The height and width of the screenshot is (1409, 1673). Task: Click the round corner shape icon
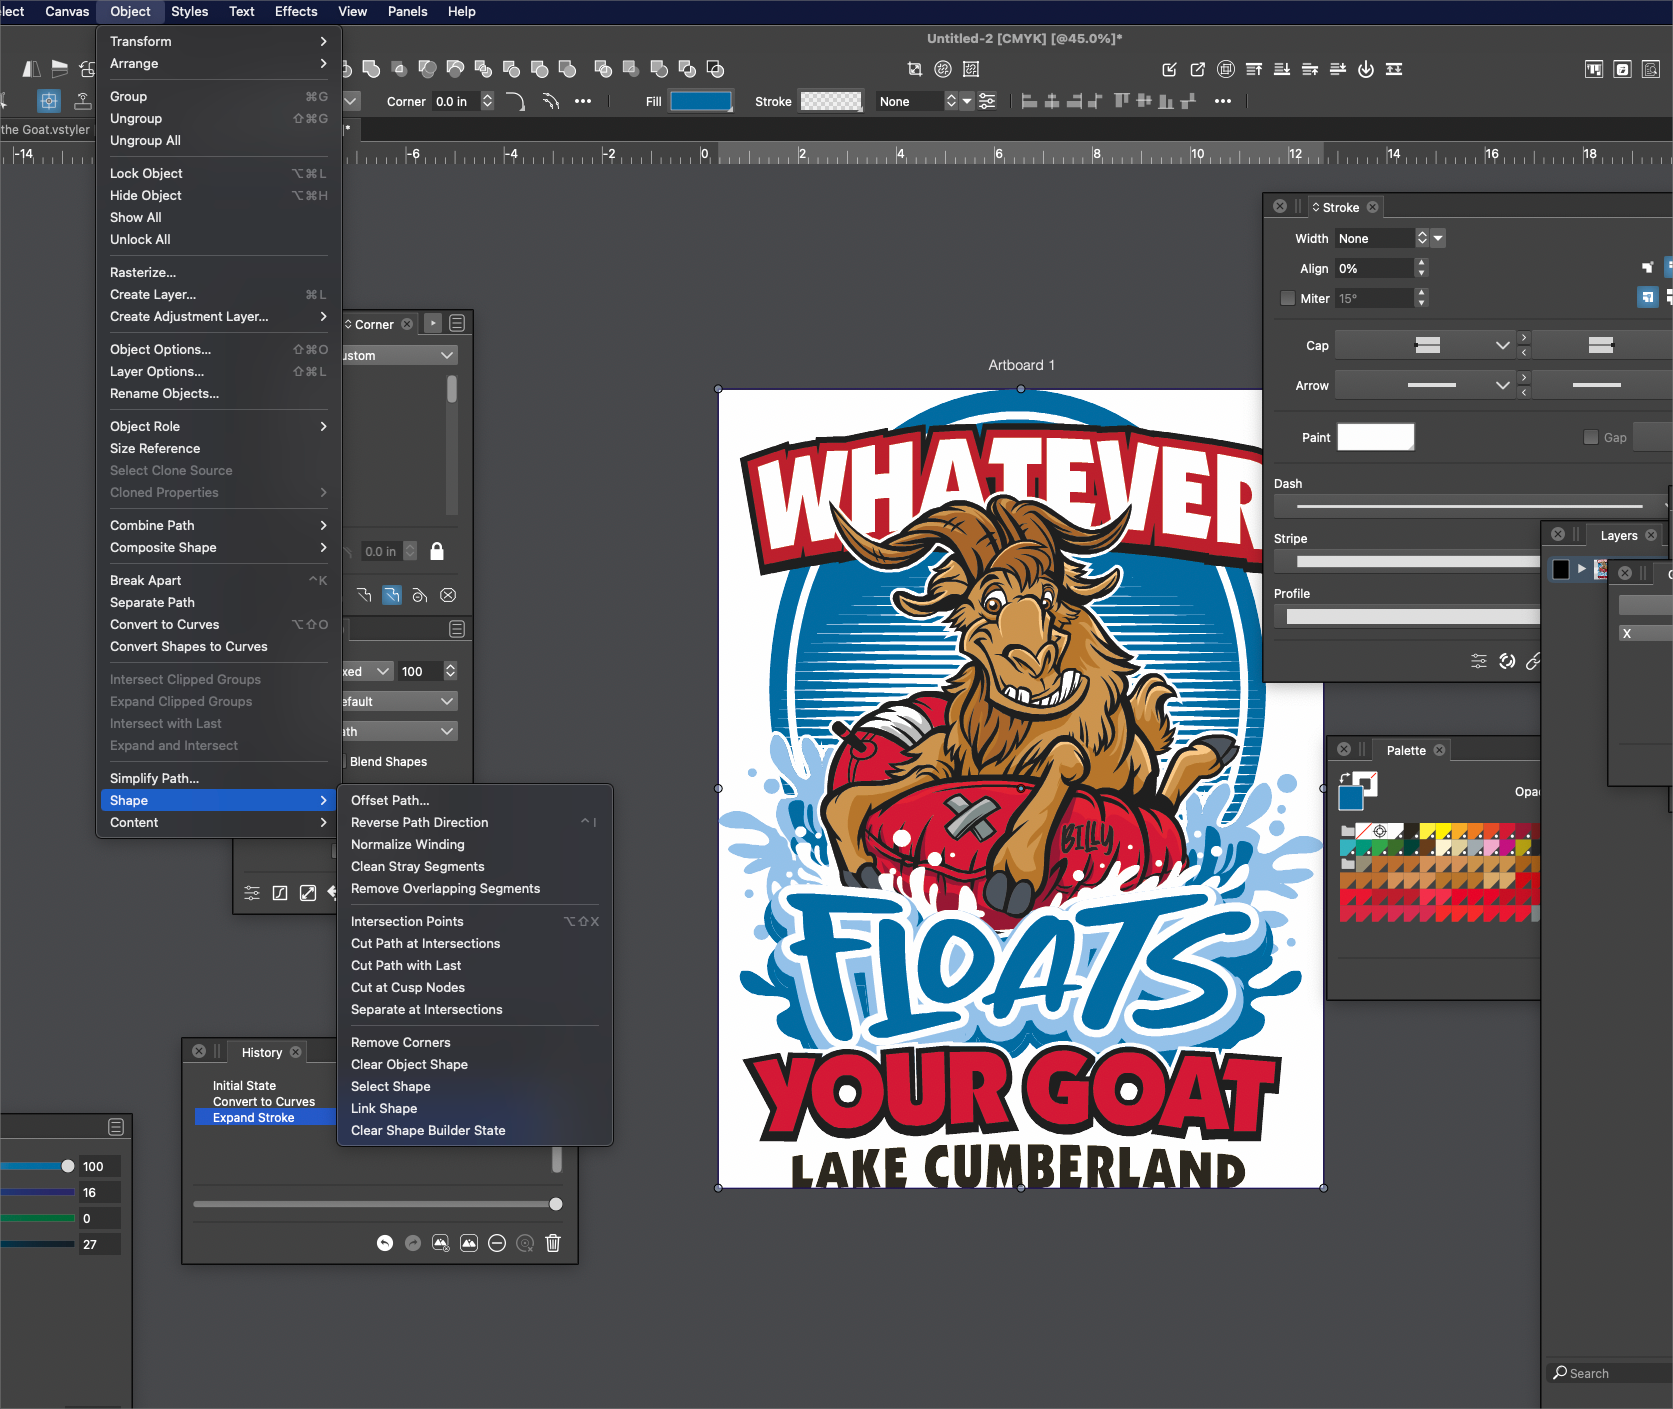514,101
